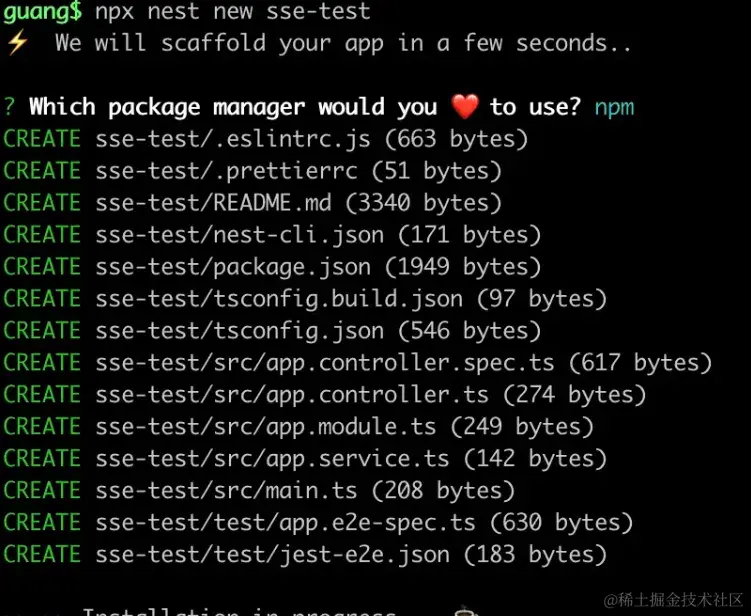
Task: Click the sse-test/.prettierrc file path
Action: pyautogui.click(x=227, y=171)
